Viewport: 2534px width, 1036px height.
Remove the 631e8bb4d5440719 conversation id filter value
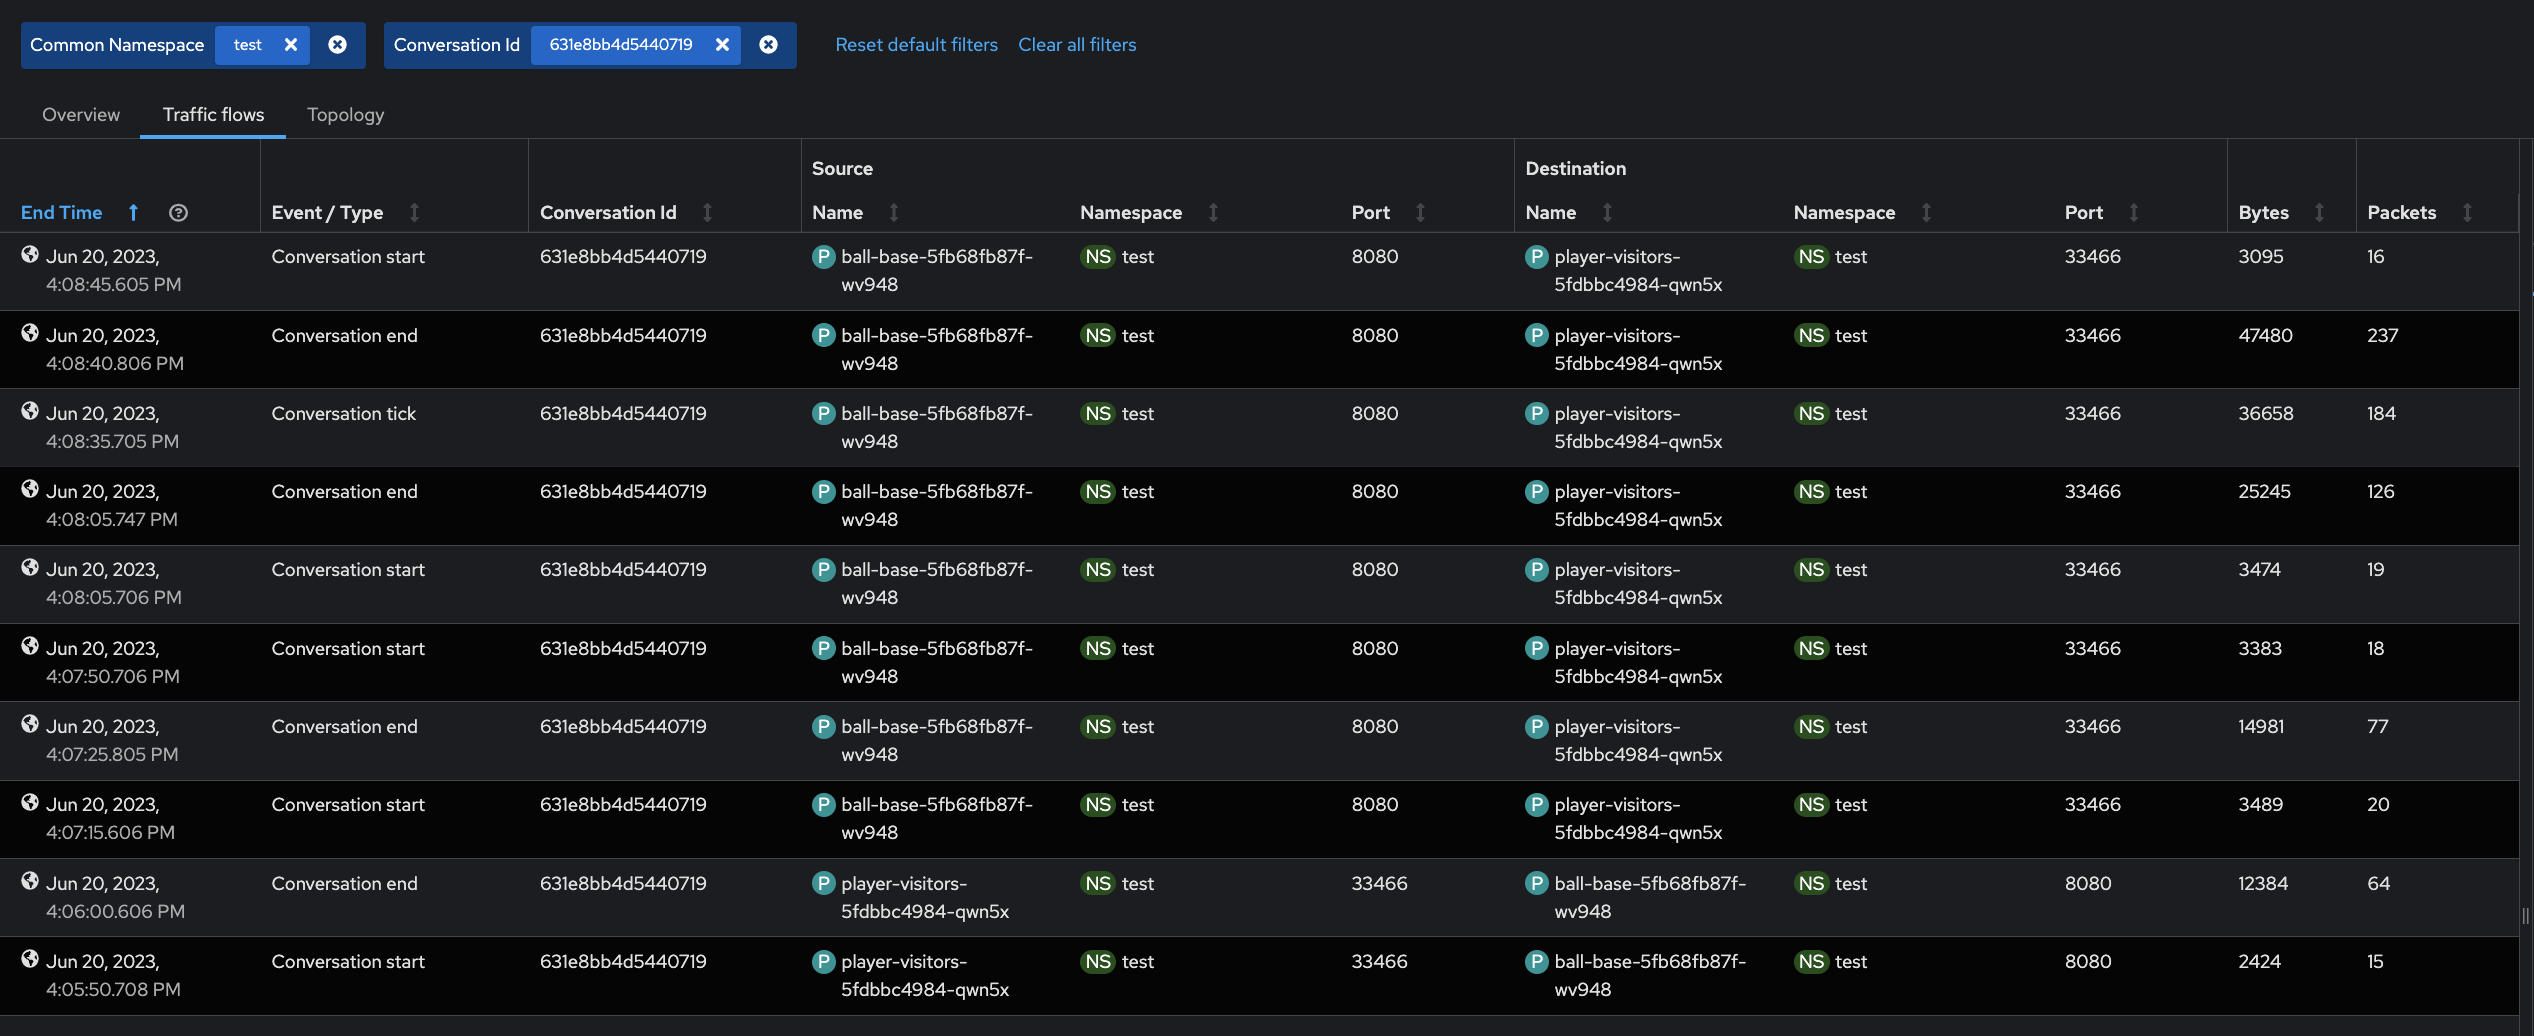point(722,45)
